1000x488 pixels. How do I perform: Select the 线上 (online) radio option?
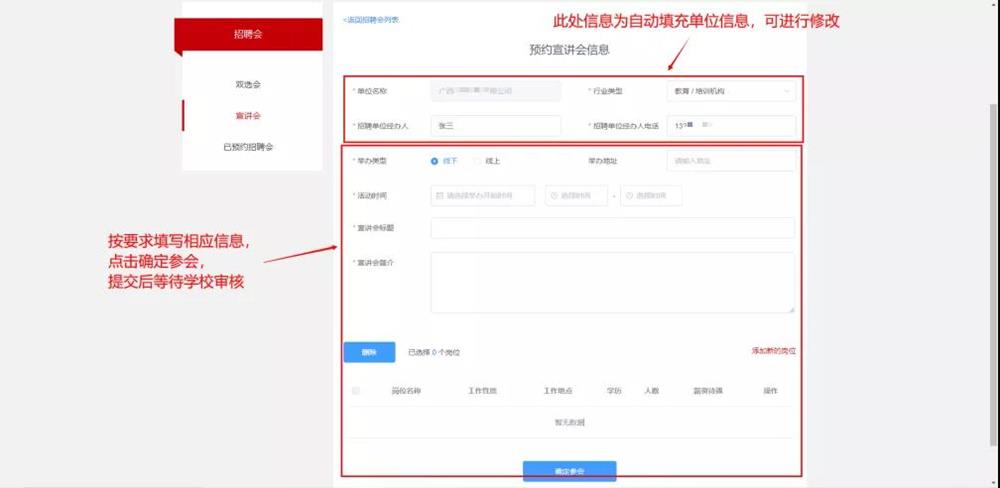tap(477, 160)
